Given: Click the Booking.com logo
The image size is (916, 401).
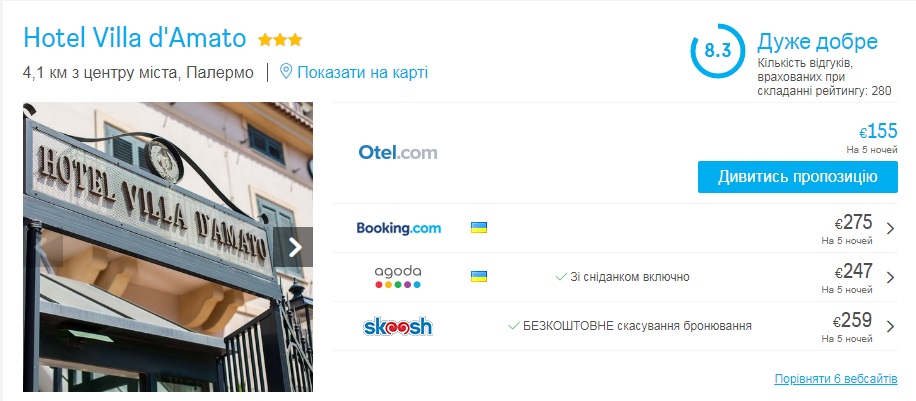Looking at the screenshot, I should point(399,228).
